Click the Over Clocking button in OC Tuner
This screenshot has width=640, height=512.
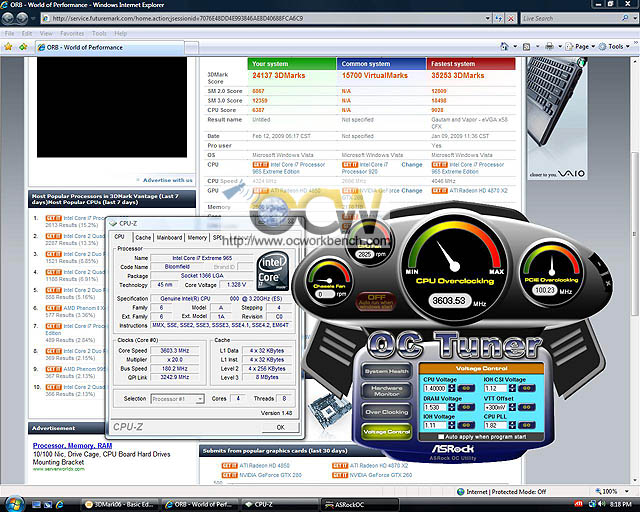click(x=387, y=412)
